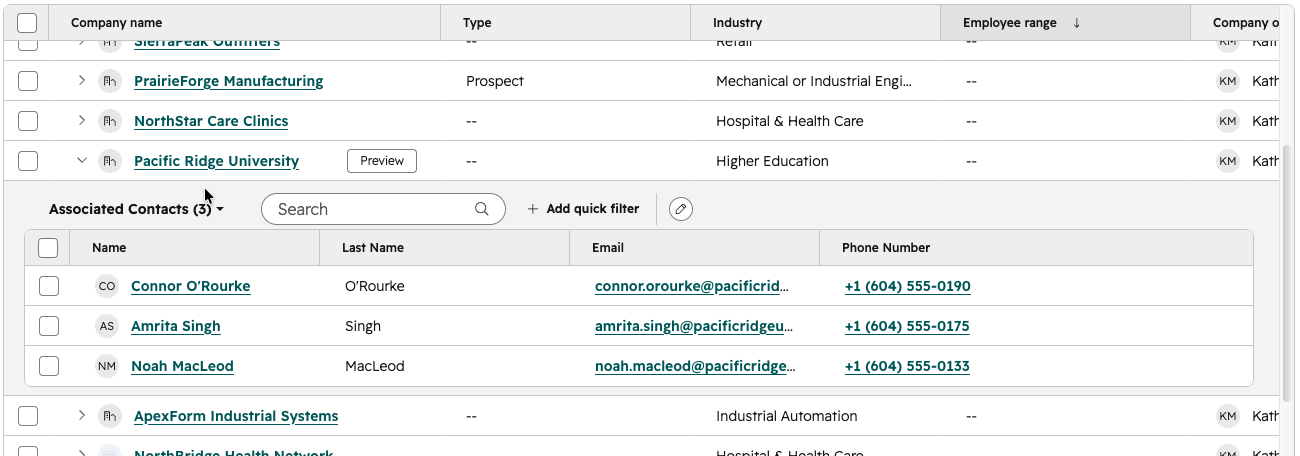Open Amrita Singh contact record
This screenshot has height=456, width=1300.
[x=175, y=326]
